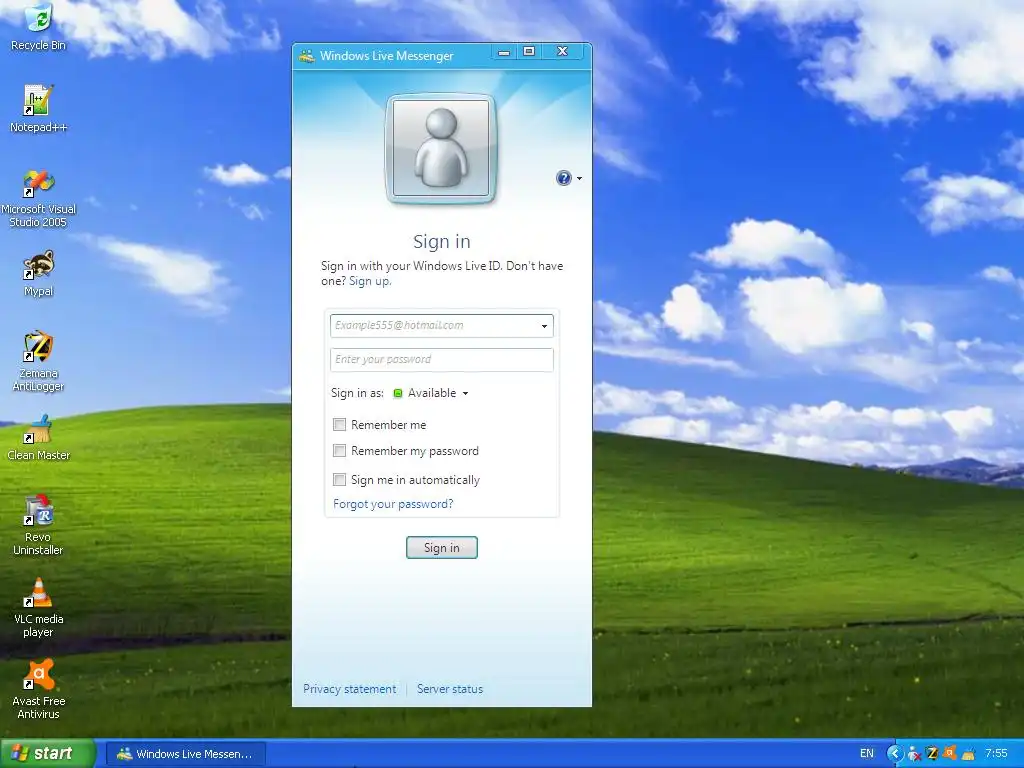Minimize the Windows Live Messenger window
Screen dimensions: 1024x768
point(504,52)
